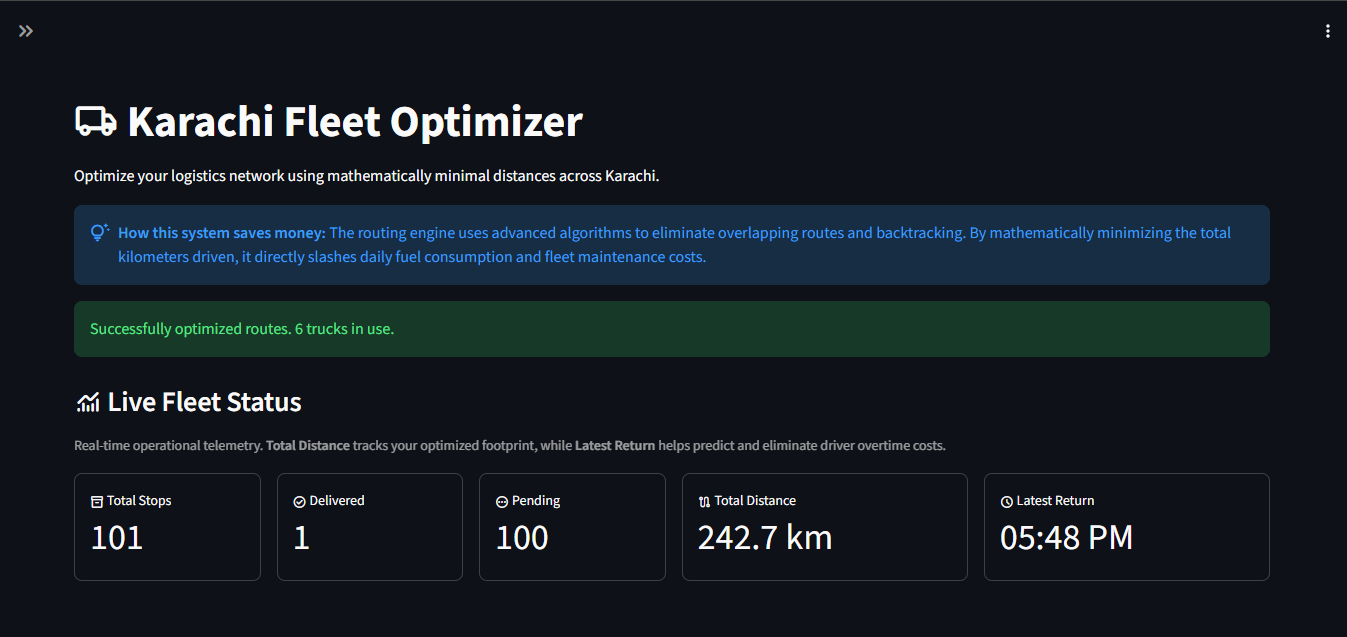Click the Pending circle icon

[x=502, y=502]
